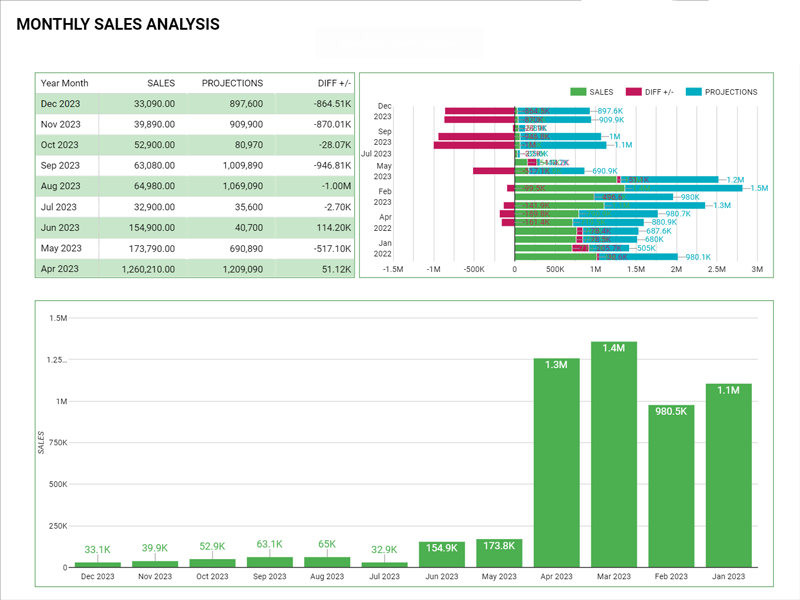800x600 pixels.
Task: Click the Monthly Sales Analysis title
Action: (118, 24)
